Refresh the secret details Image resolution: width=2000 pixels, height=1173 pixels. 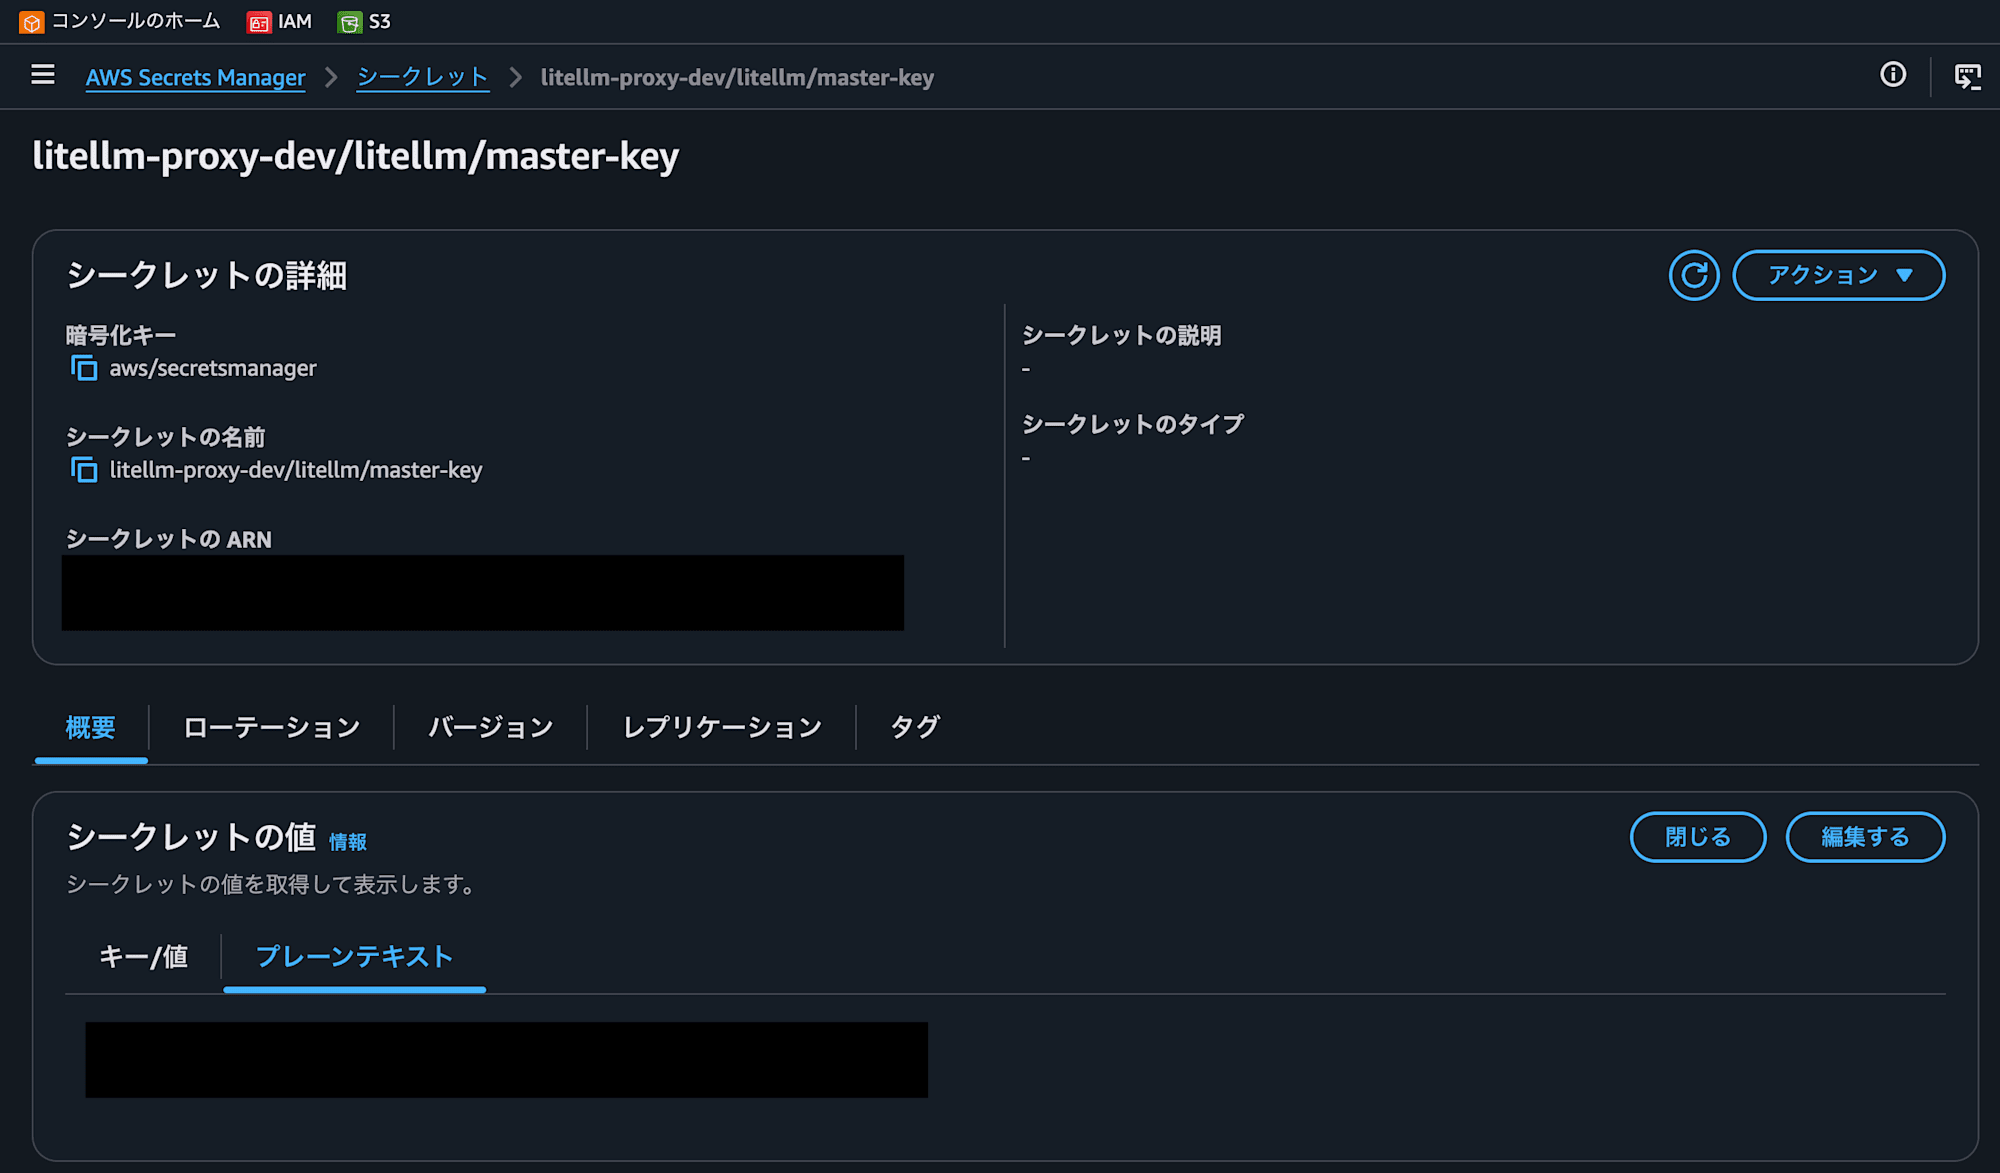(x=1694, y=275)
